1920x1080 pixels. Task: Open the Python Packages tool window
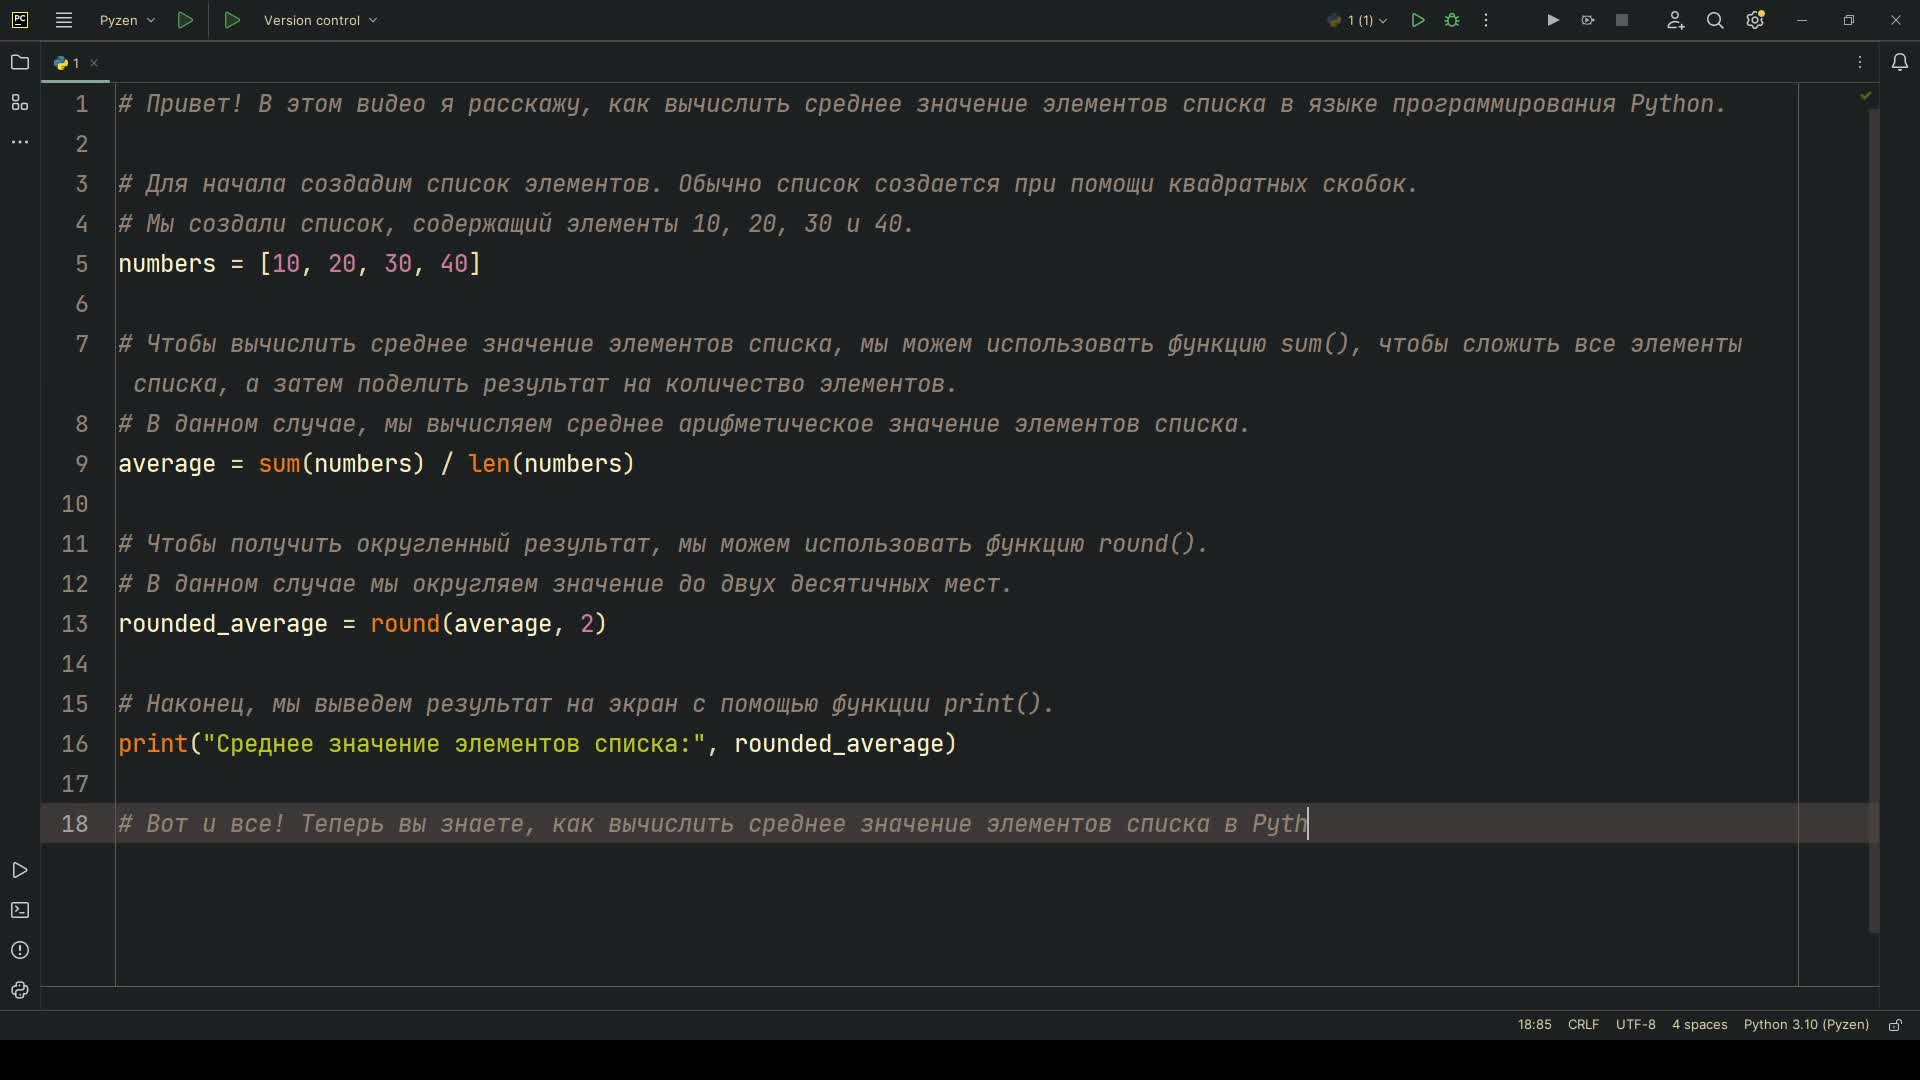click(x=19, y=990)
